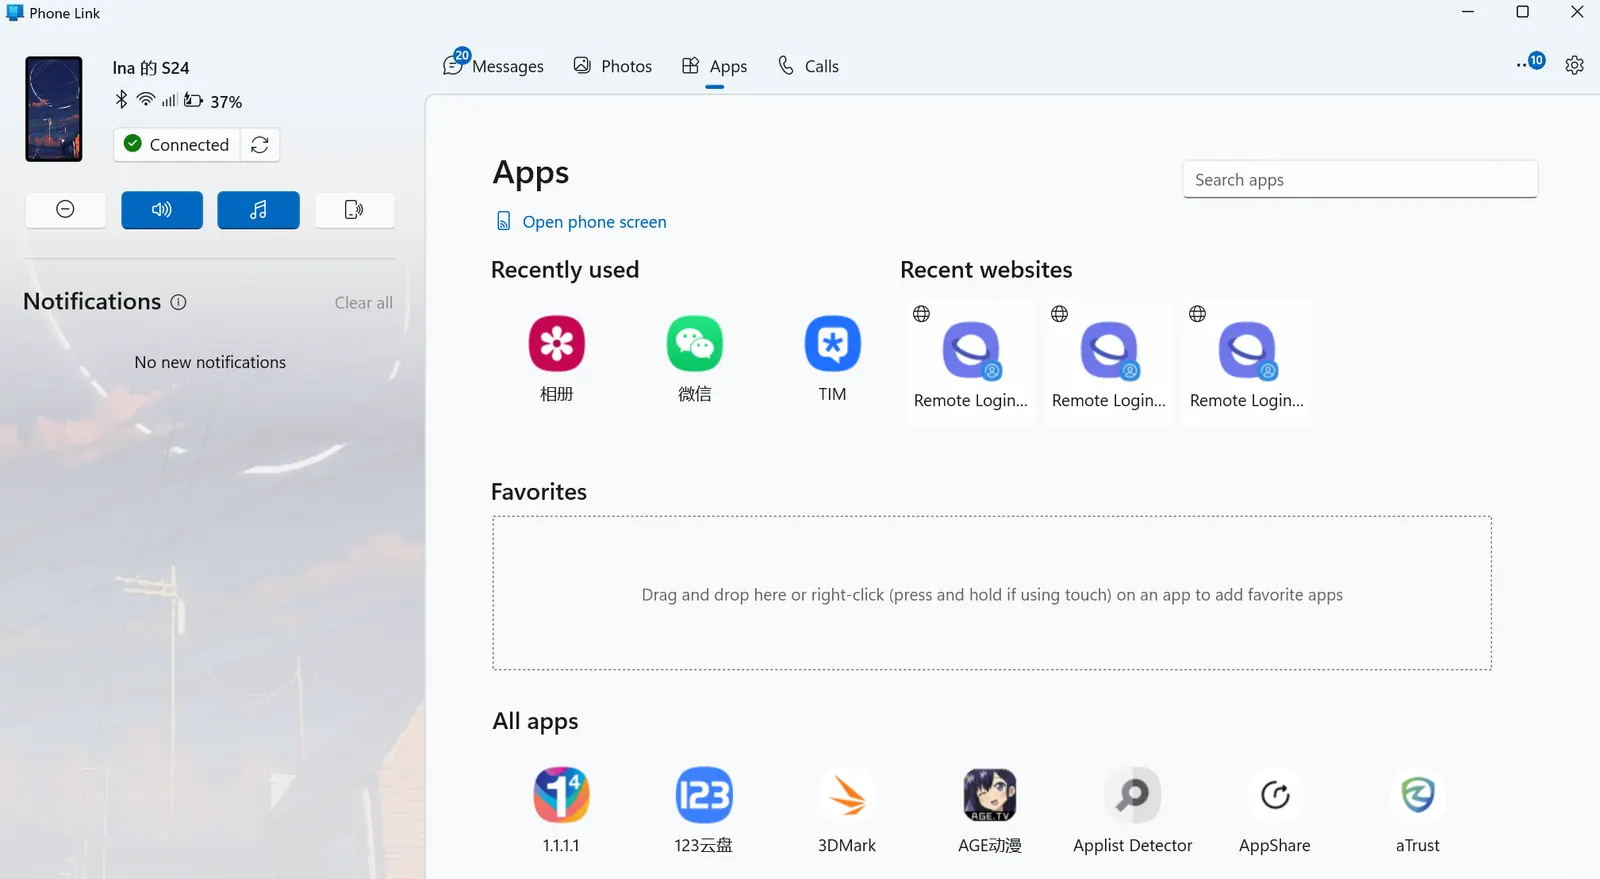Image resolution: width=1600 pixels, height=879 pixels.
Task: Click the Open phone screen link
Action: [593, 222]
